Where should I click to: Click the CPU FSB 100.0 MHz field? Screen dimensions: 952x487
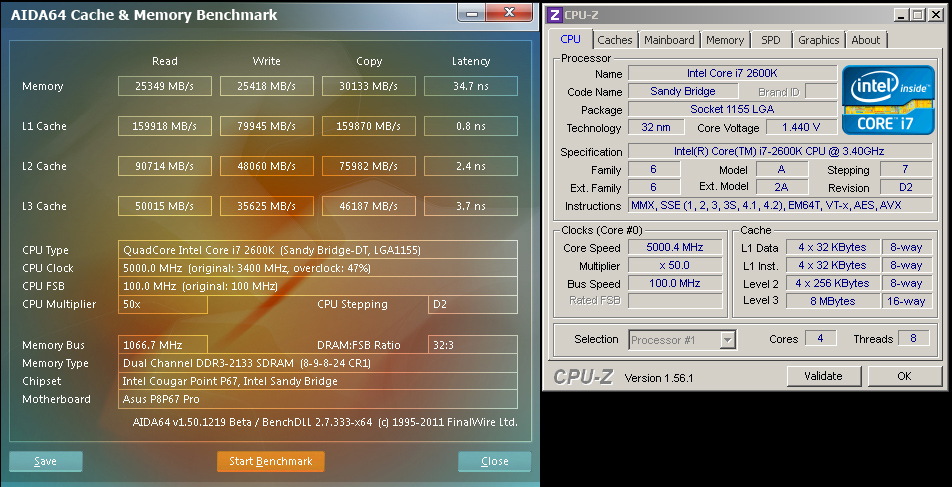point(318,286)
